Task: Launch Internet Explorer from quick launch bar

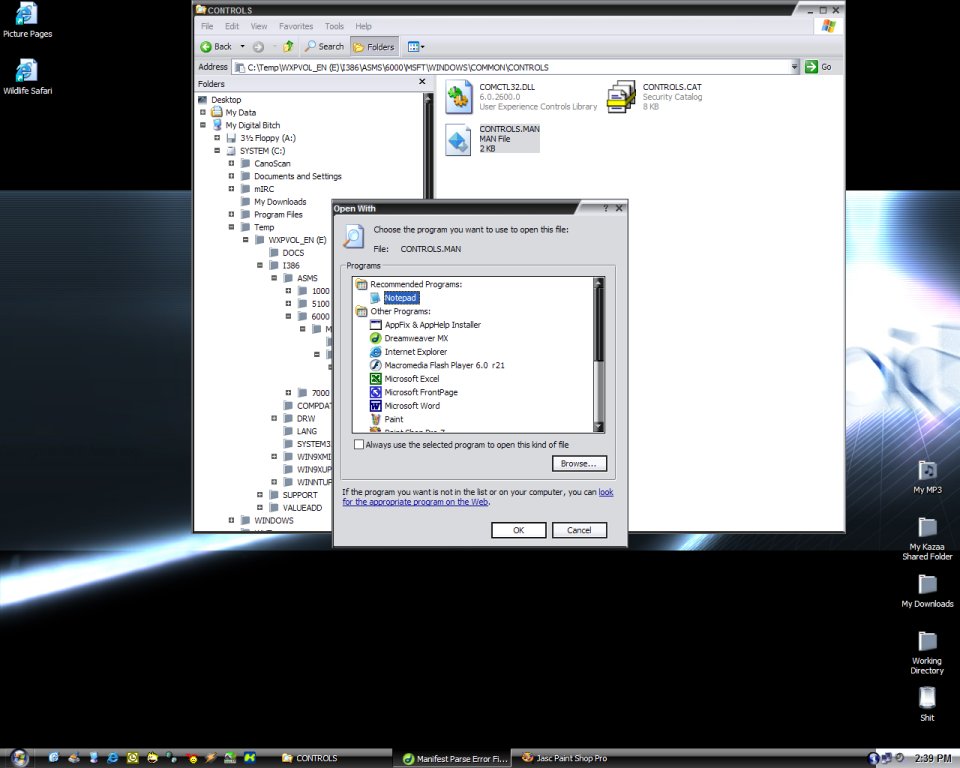Action: [x=113, y=758]
